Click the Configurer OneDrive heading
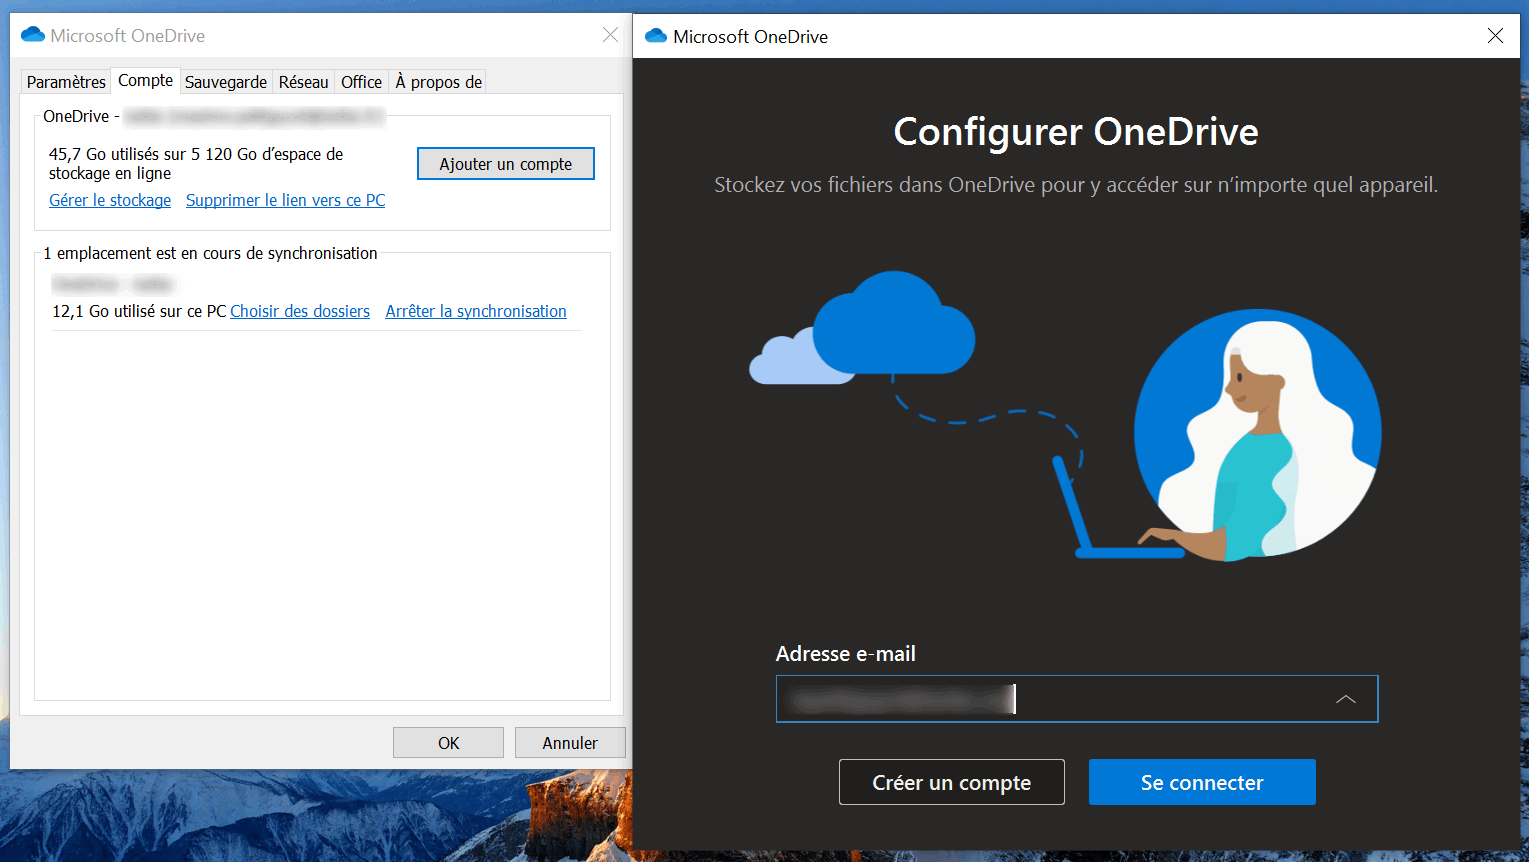1529x862 pixels. click(x=1076, y=132)
